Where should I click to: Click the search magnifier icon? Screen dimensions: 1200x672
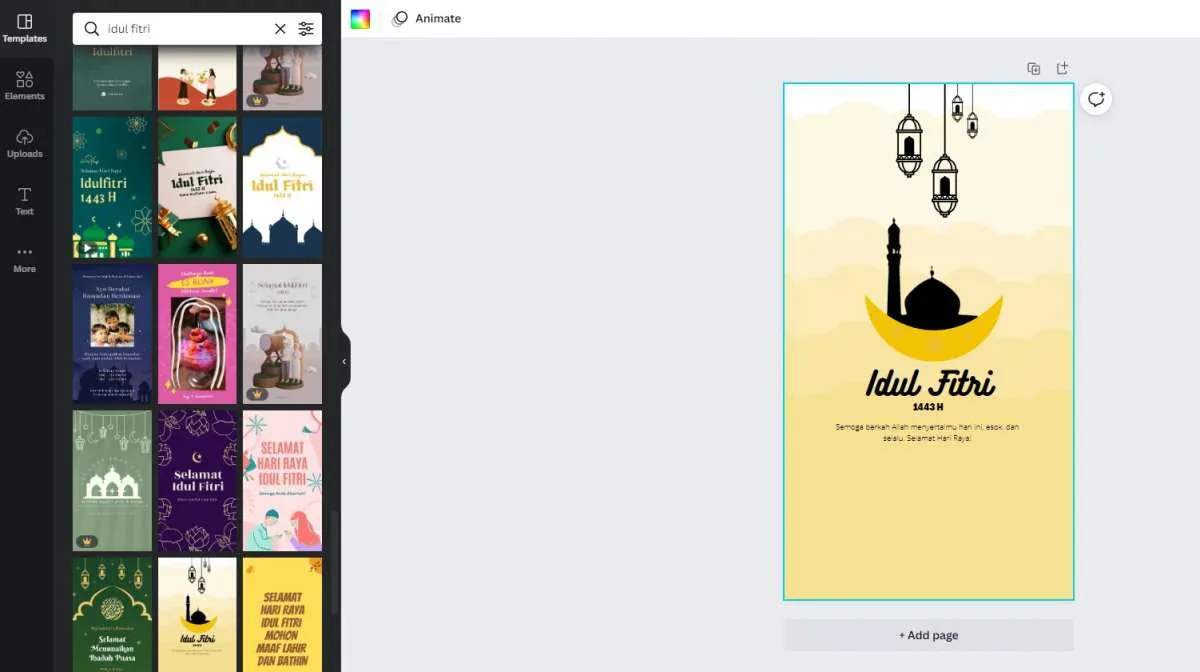click(91, 29)
